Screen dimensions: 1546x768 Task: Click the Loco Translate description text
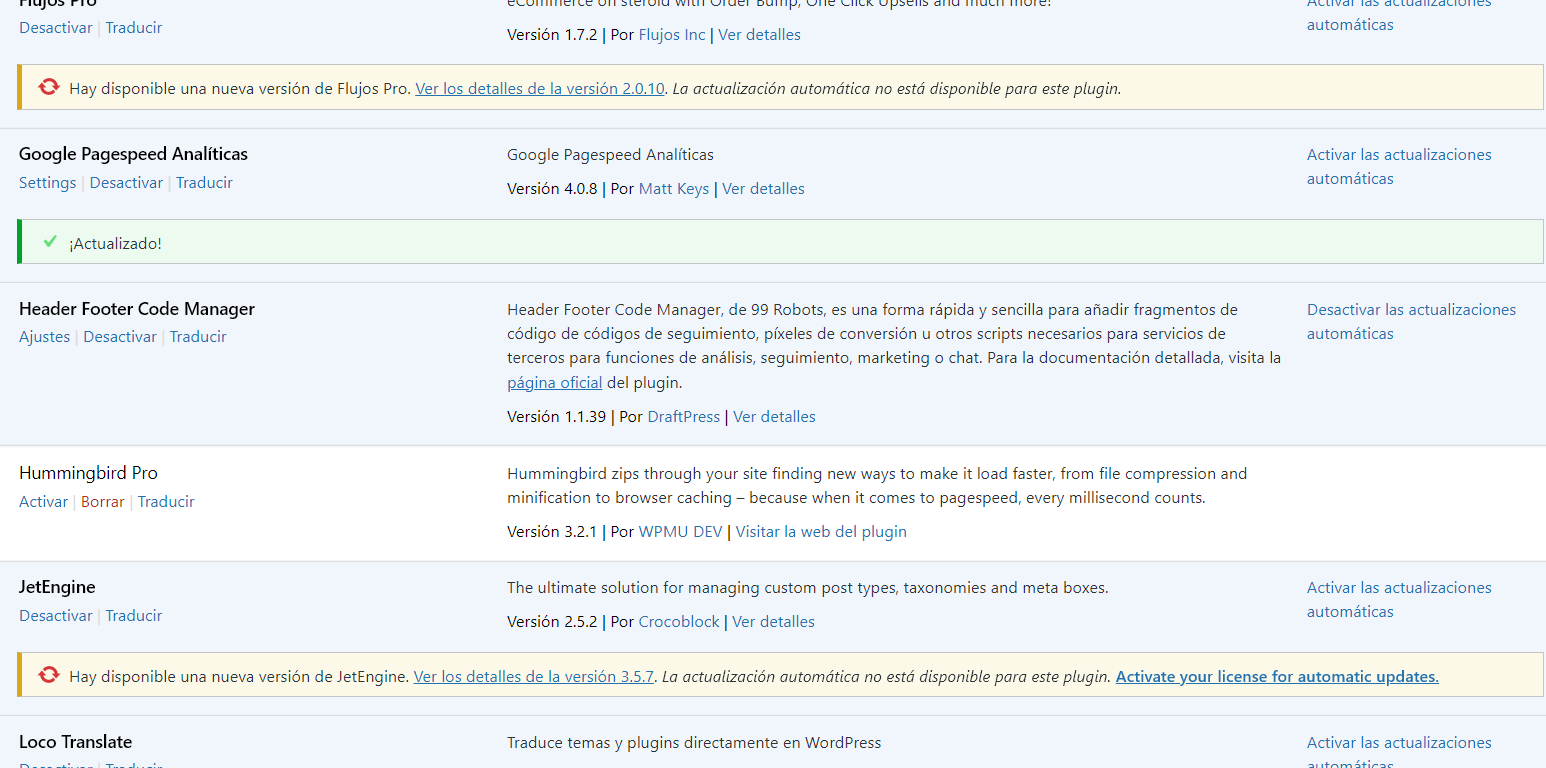click(x=694, y=742)
